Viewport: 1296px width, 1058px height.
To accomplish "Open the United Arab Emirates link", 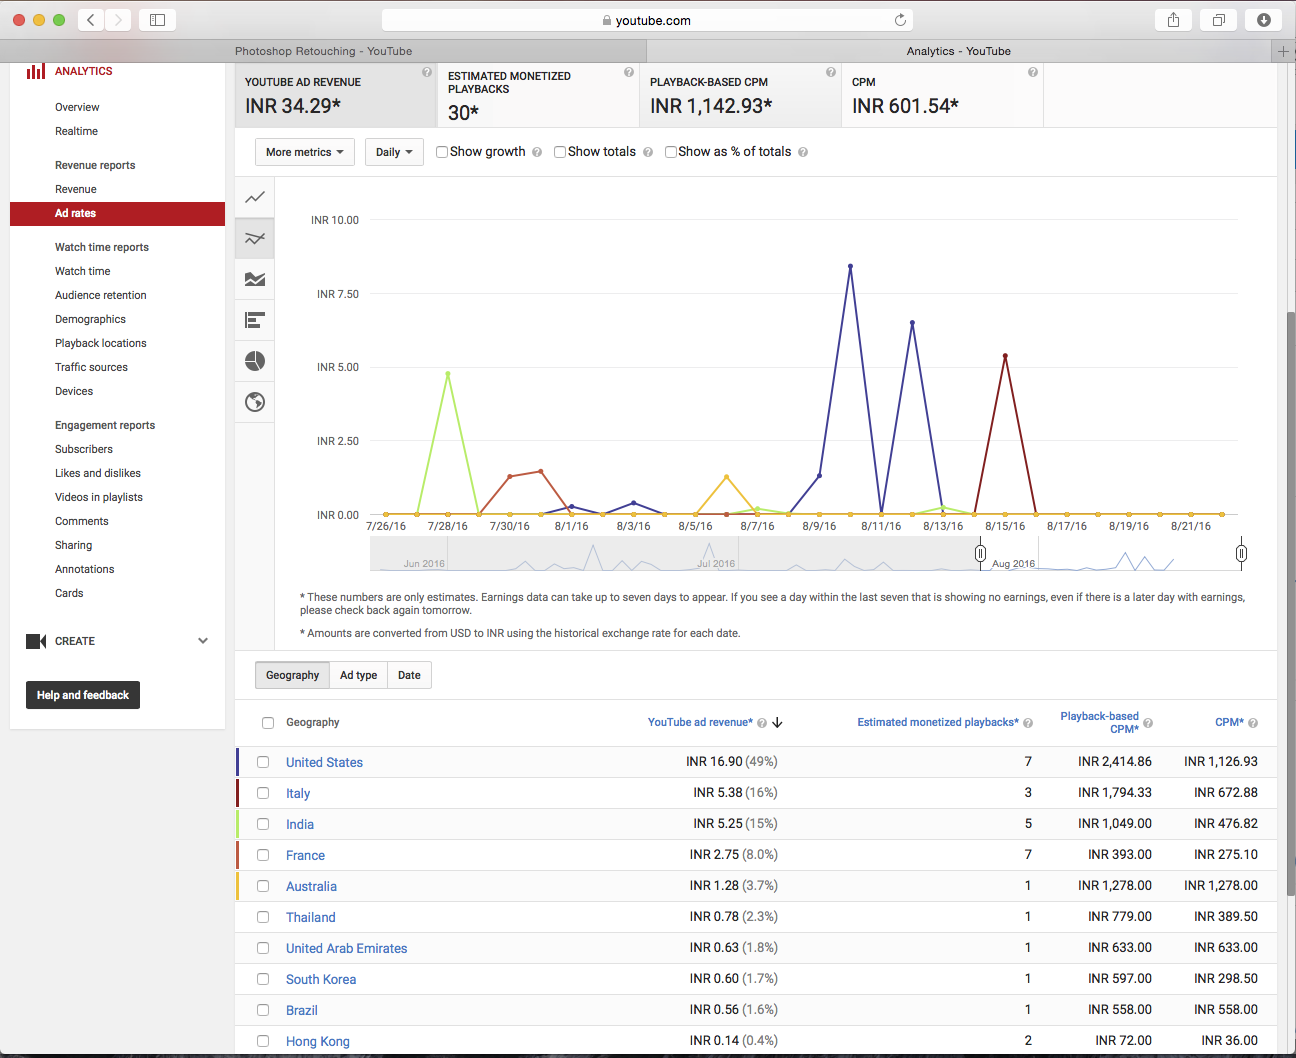I will coord(346,948).
